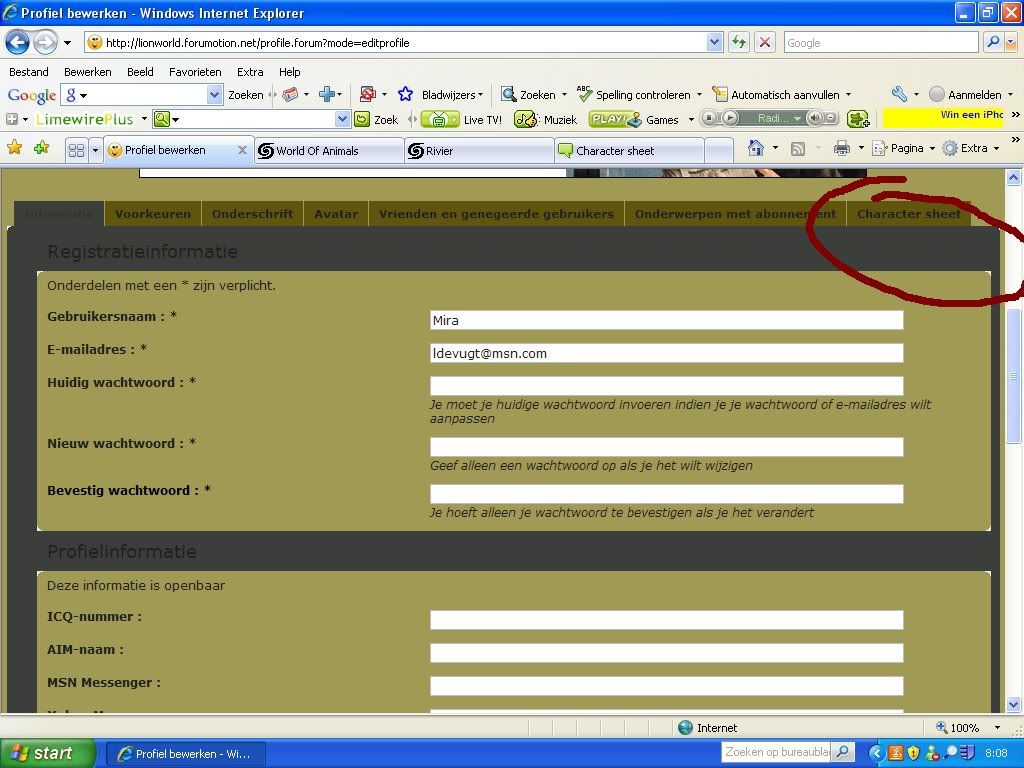1024x768 pixels.
Task: Click the Google toolbar popup blocker icon
Action: (x=368, y=95)
